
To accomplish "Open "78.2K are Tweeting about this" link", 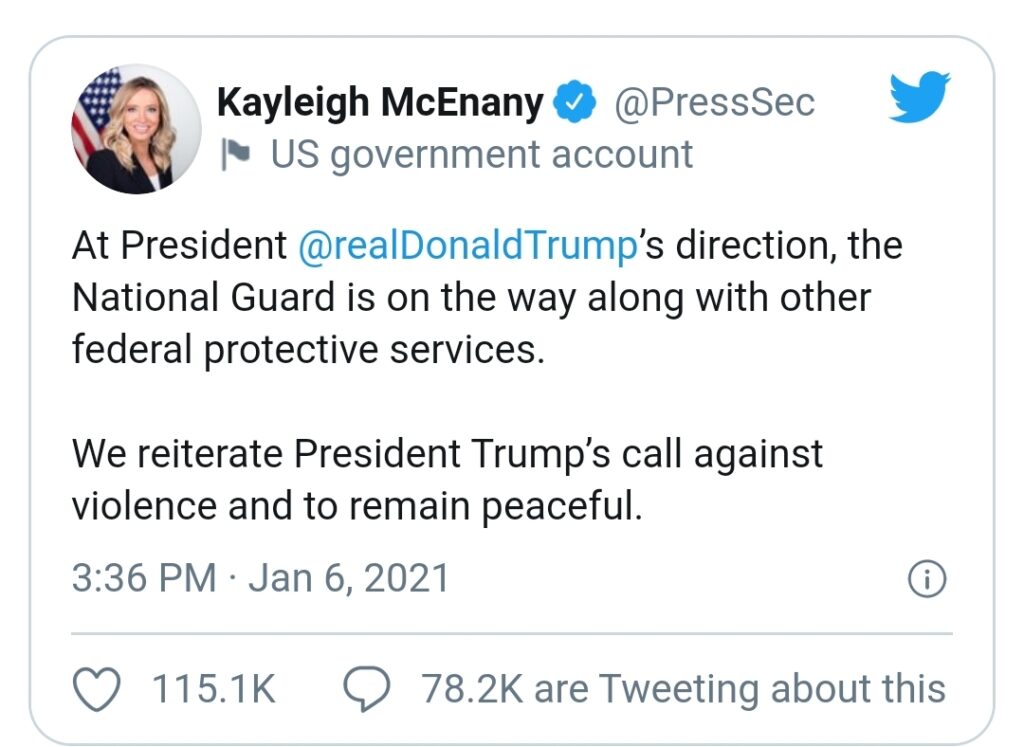I will click(682, 689).
